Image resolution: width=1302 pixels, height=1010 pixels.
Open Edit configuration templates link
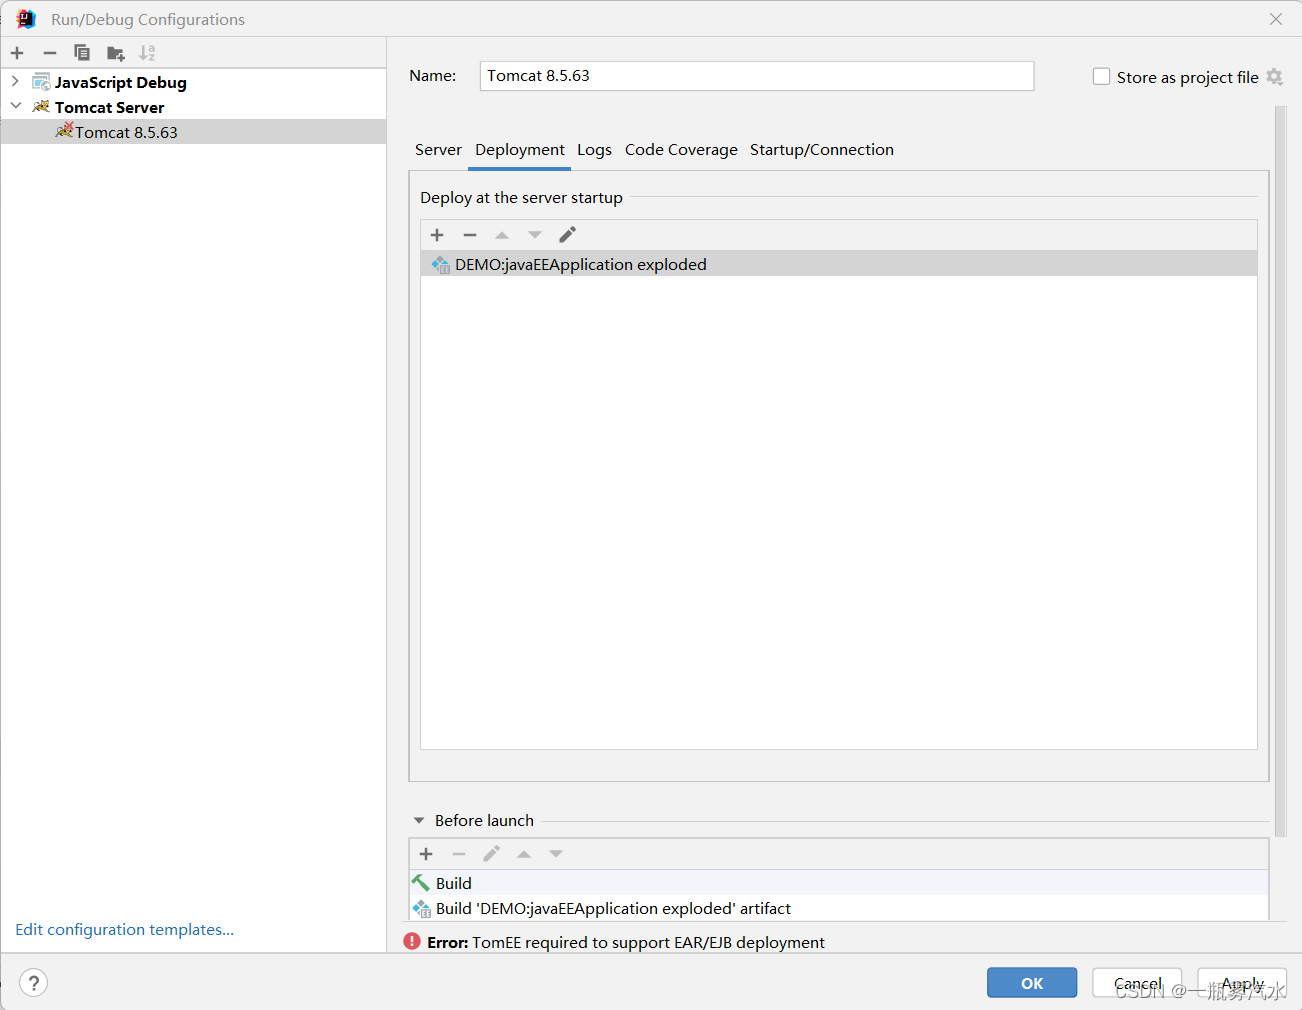(125, 930)
